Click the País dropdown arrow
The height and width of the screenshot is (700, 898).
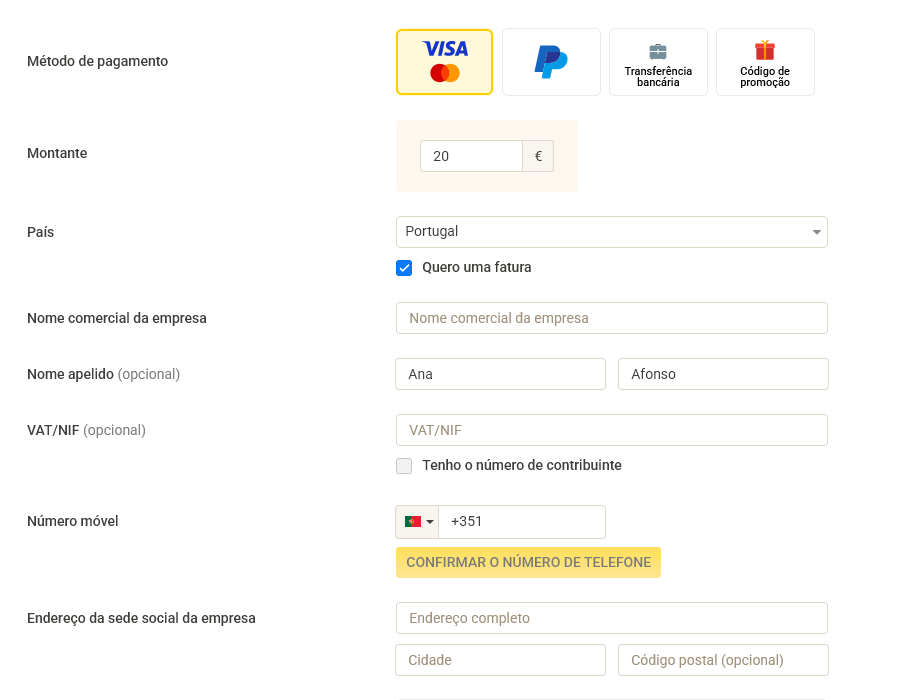point(817,232)
